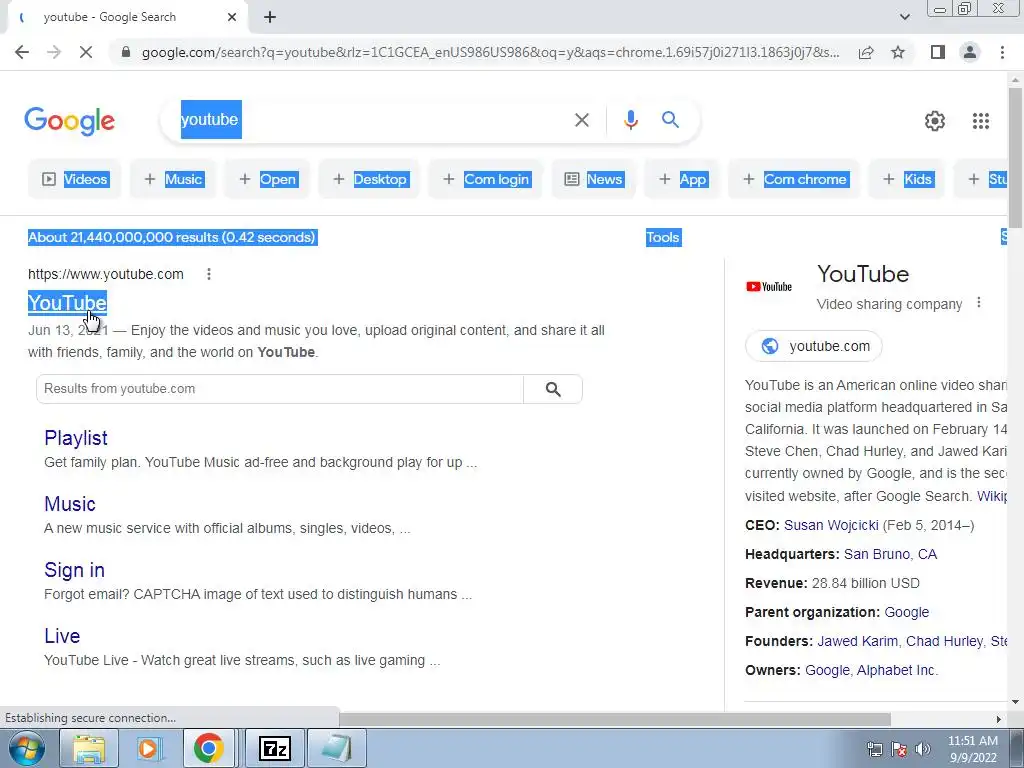Add the Music filter chip
The image size is (1024, 768).
(173, 179)
